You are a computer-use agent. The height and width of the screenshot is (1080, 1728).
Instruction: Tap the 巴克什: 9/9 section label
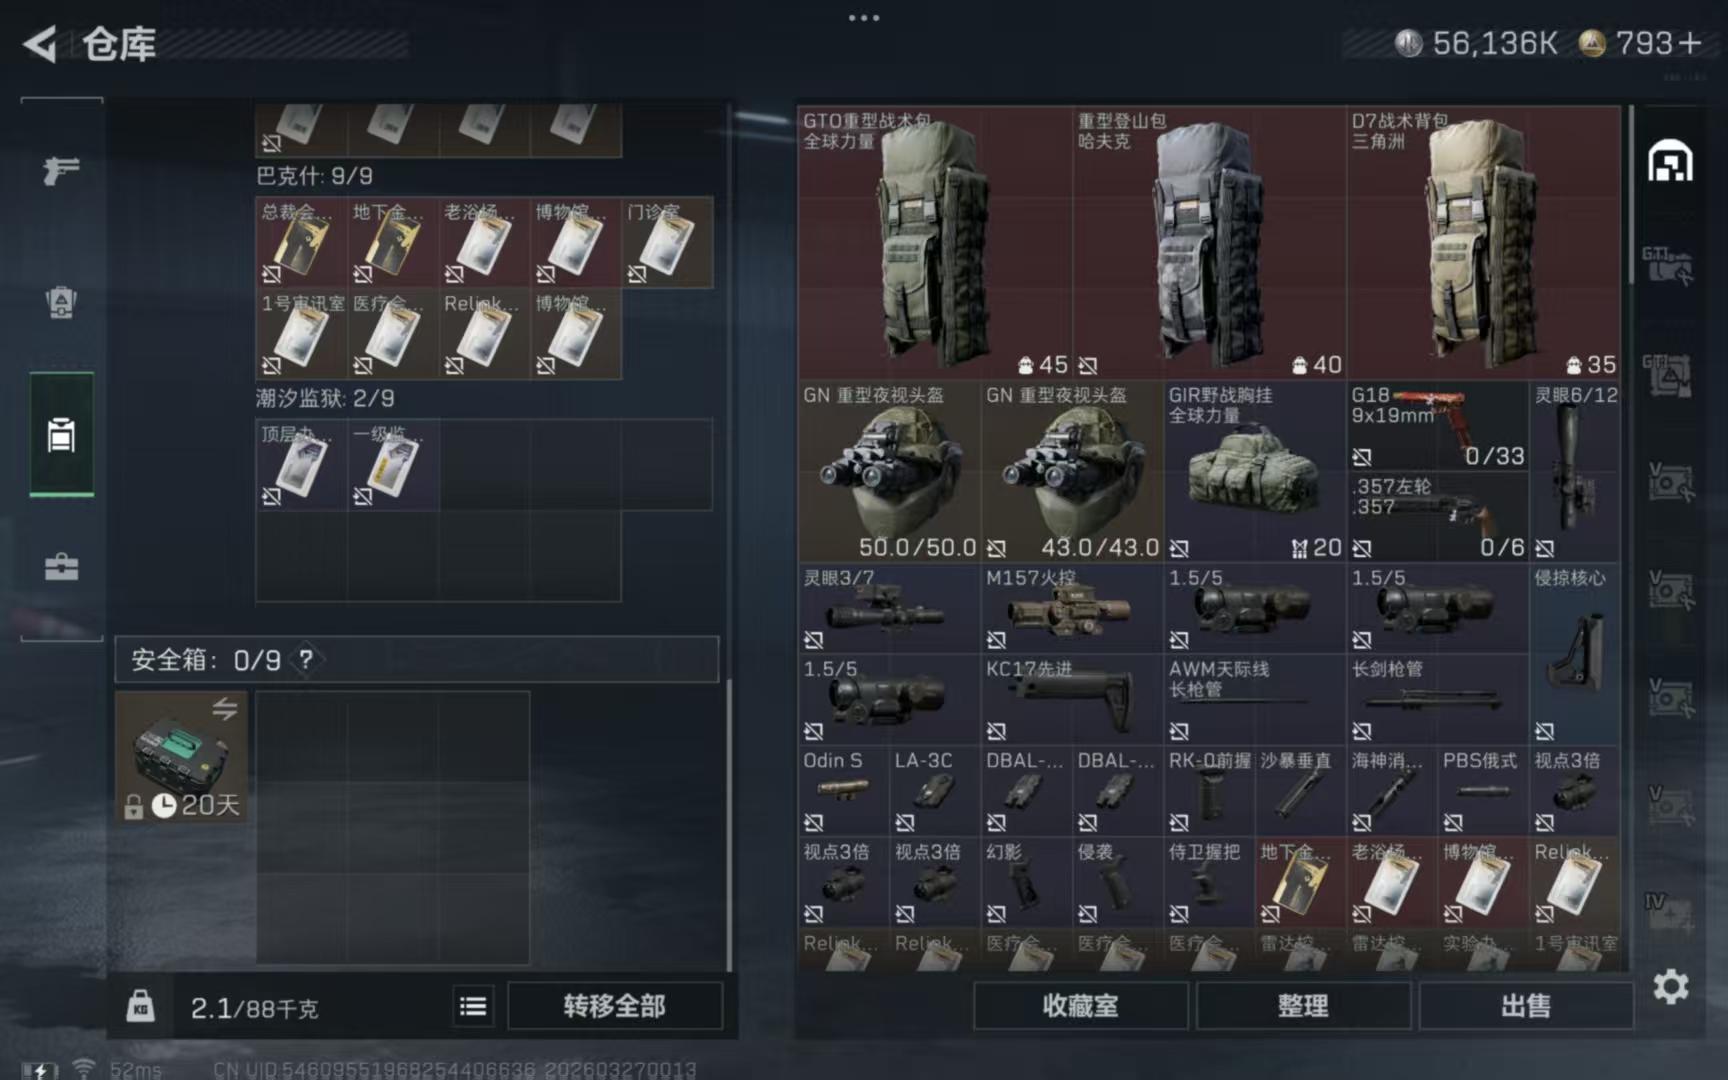(x=314, y=176)
